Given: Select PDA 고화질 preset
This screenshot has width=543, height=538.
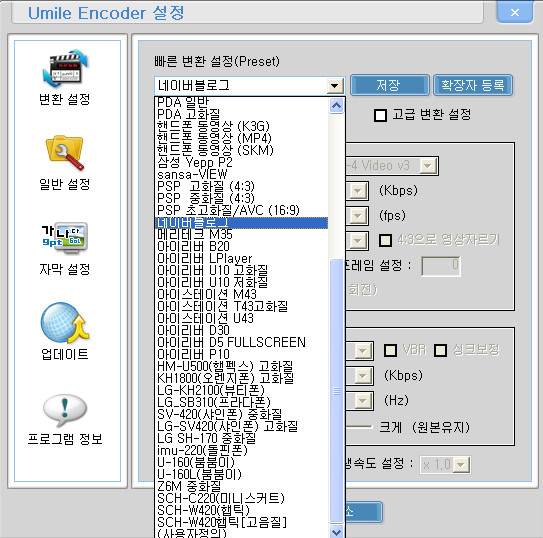Looking at the screenshot, I should 242,114.
